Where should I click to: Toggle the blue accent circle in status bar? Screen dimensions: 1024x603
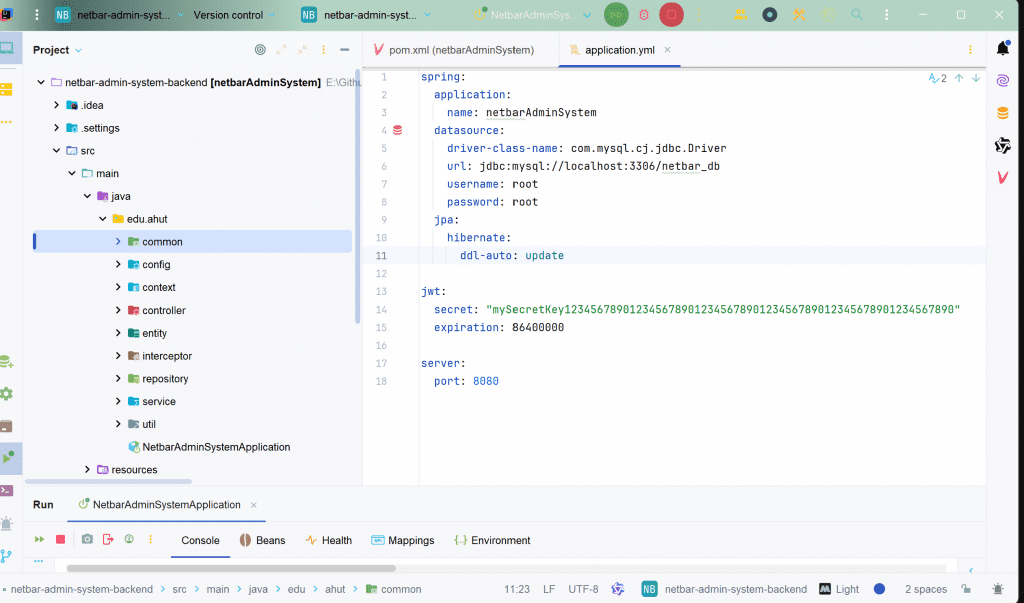pyautogui.click(x=880, y=589)
